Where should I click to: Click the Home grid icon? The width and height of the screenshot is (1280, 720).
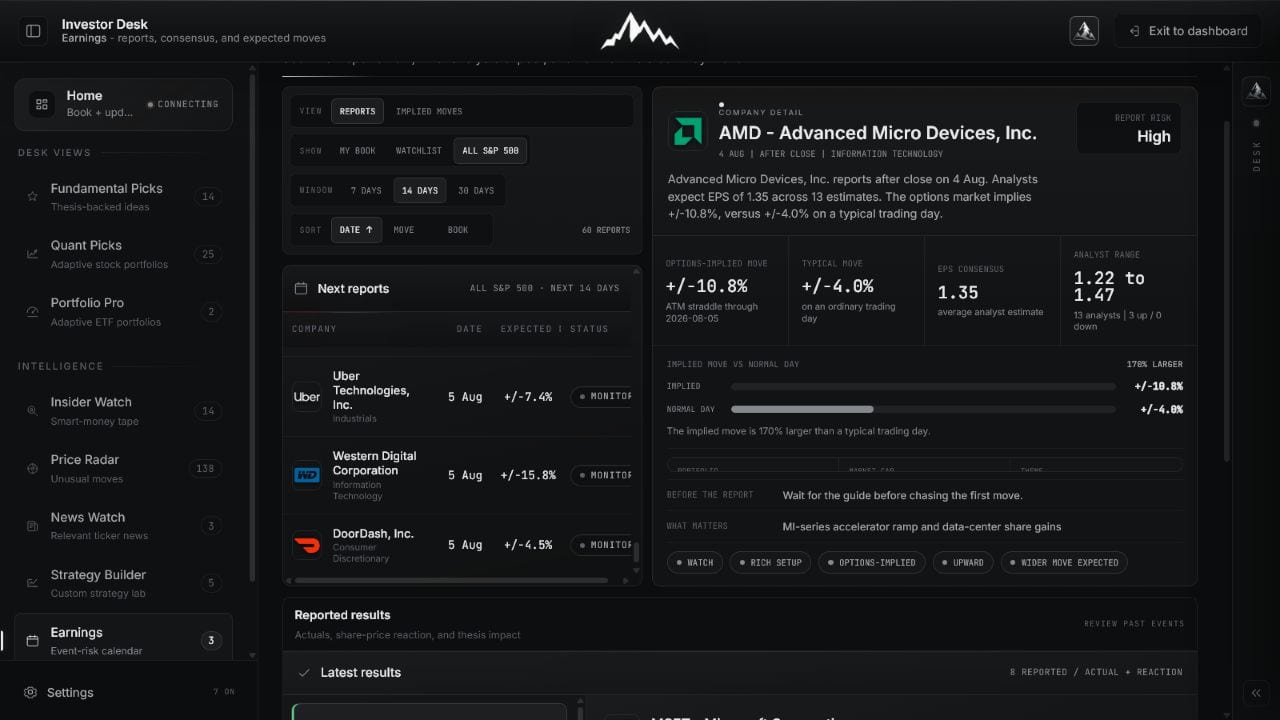[42, 104]
